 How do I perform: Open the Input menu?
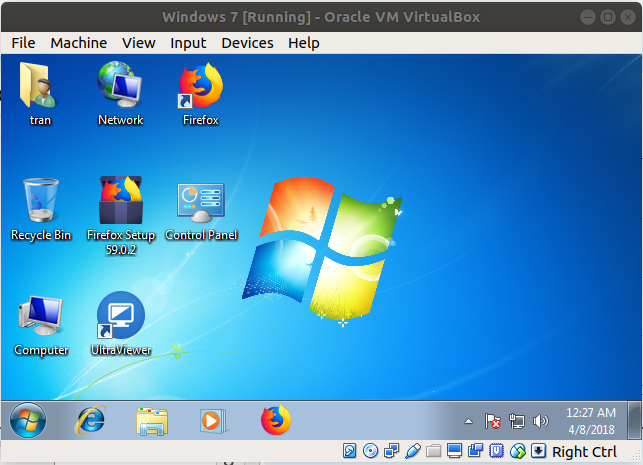(188, 43)
